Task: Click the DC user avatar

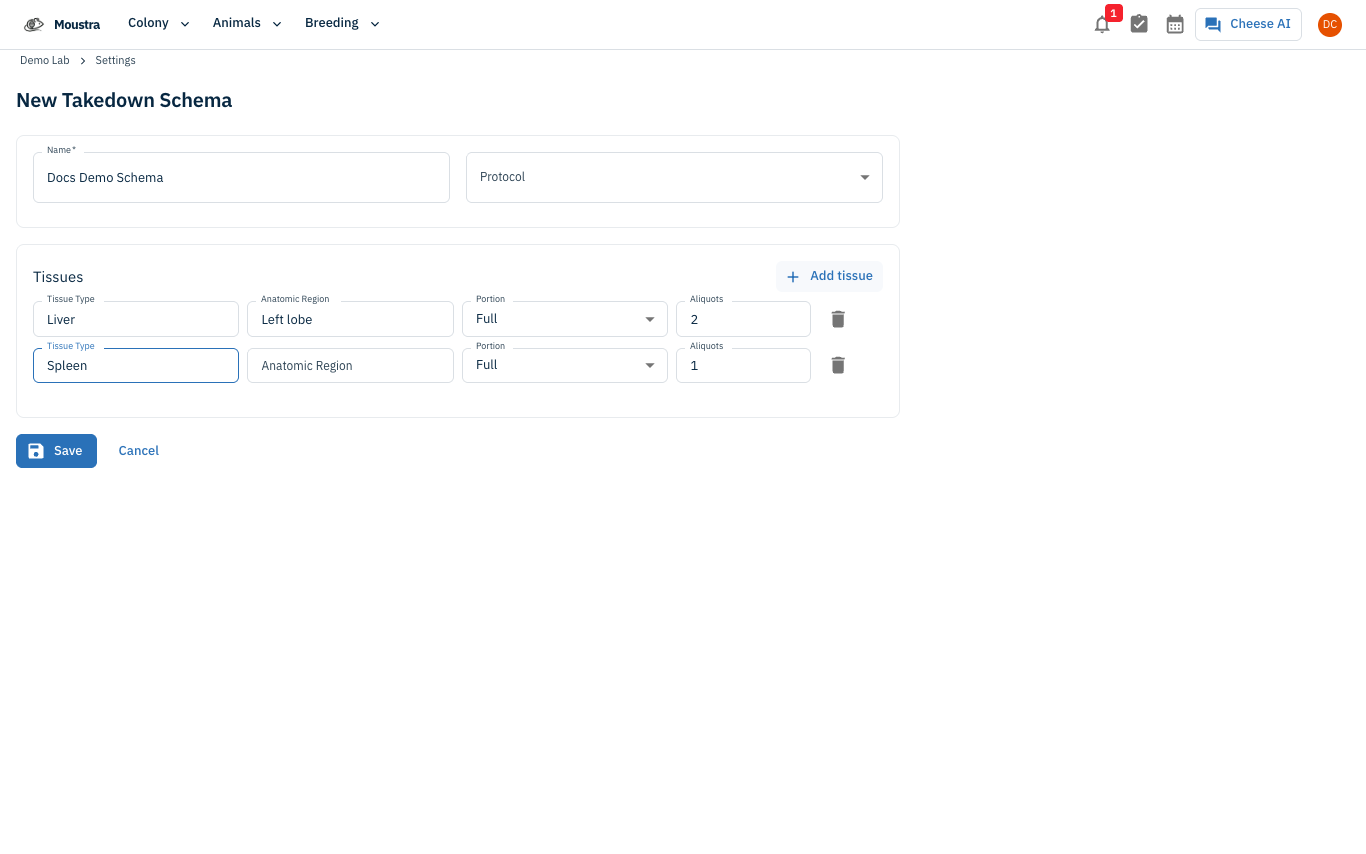Action: 1329,25
